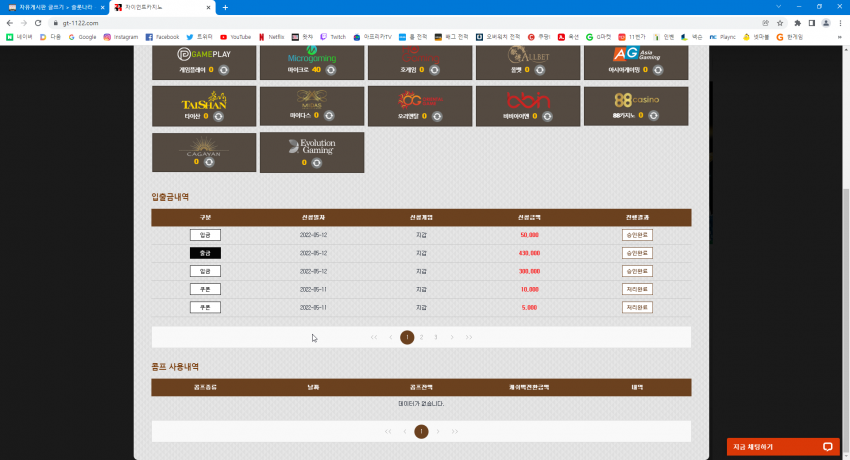Open the 지금 채팅하기 live chat button
The image size is (850, 460).
click(783, 447)
